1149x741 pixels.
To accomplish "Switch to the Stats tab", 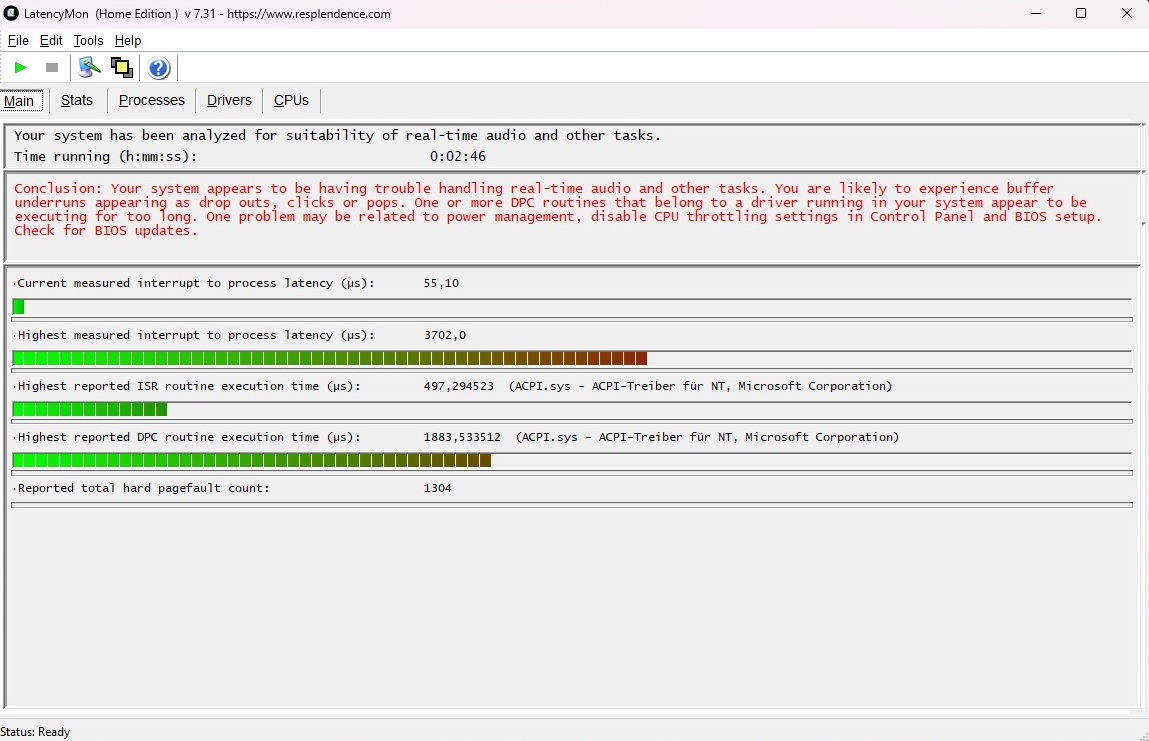I will [x=77, y=100].
